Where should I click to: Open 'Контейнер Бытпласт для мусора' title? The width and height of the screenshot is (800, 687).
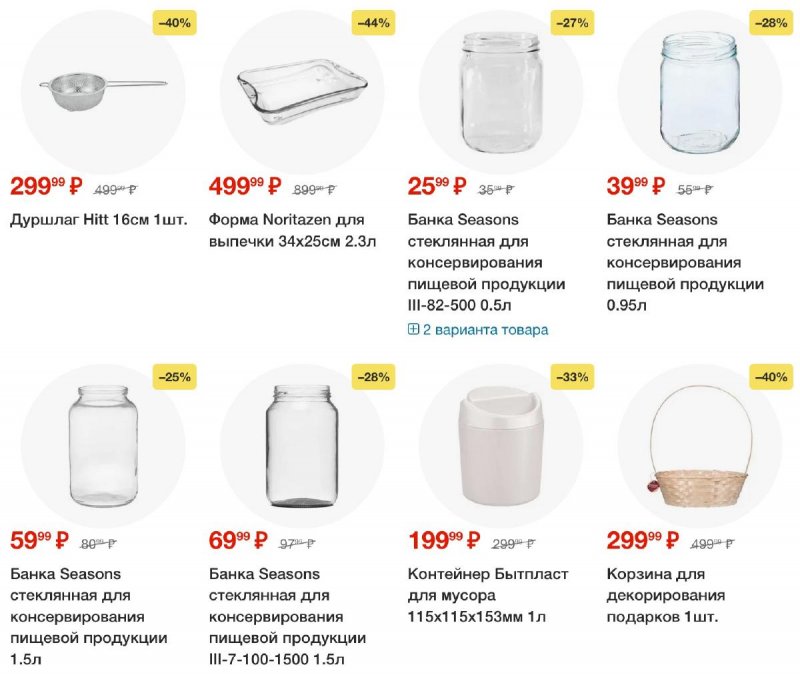pyautogui.click(x=488, y=595)
